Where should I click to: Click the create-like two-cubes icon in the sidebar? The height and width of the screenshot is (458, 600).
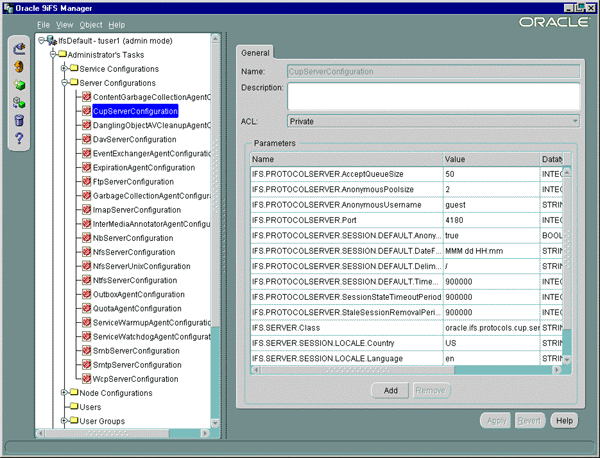pyautogui.click(x=19, y=103)
